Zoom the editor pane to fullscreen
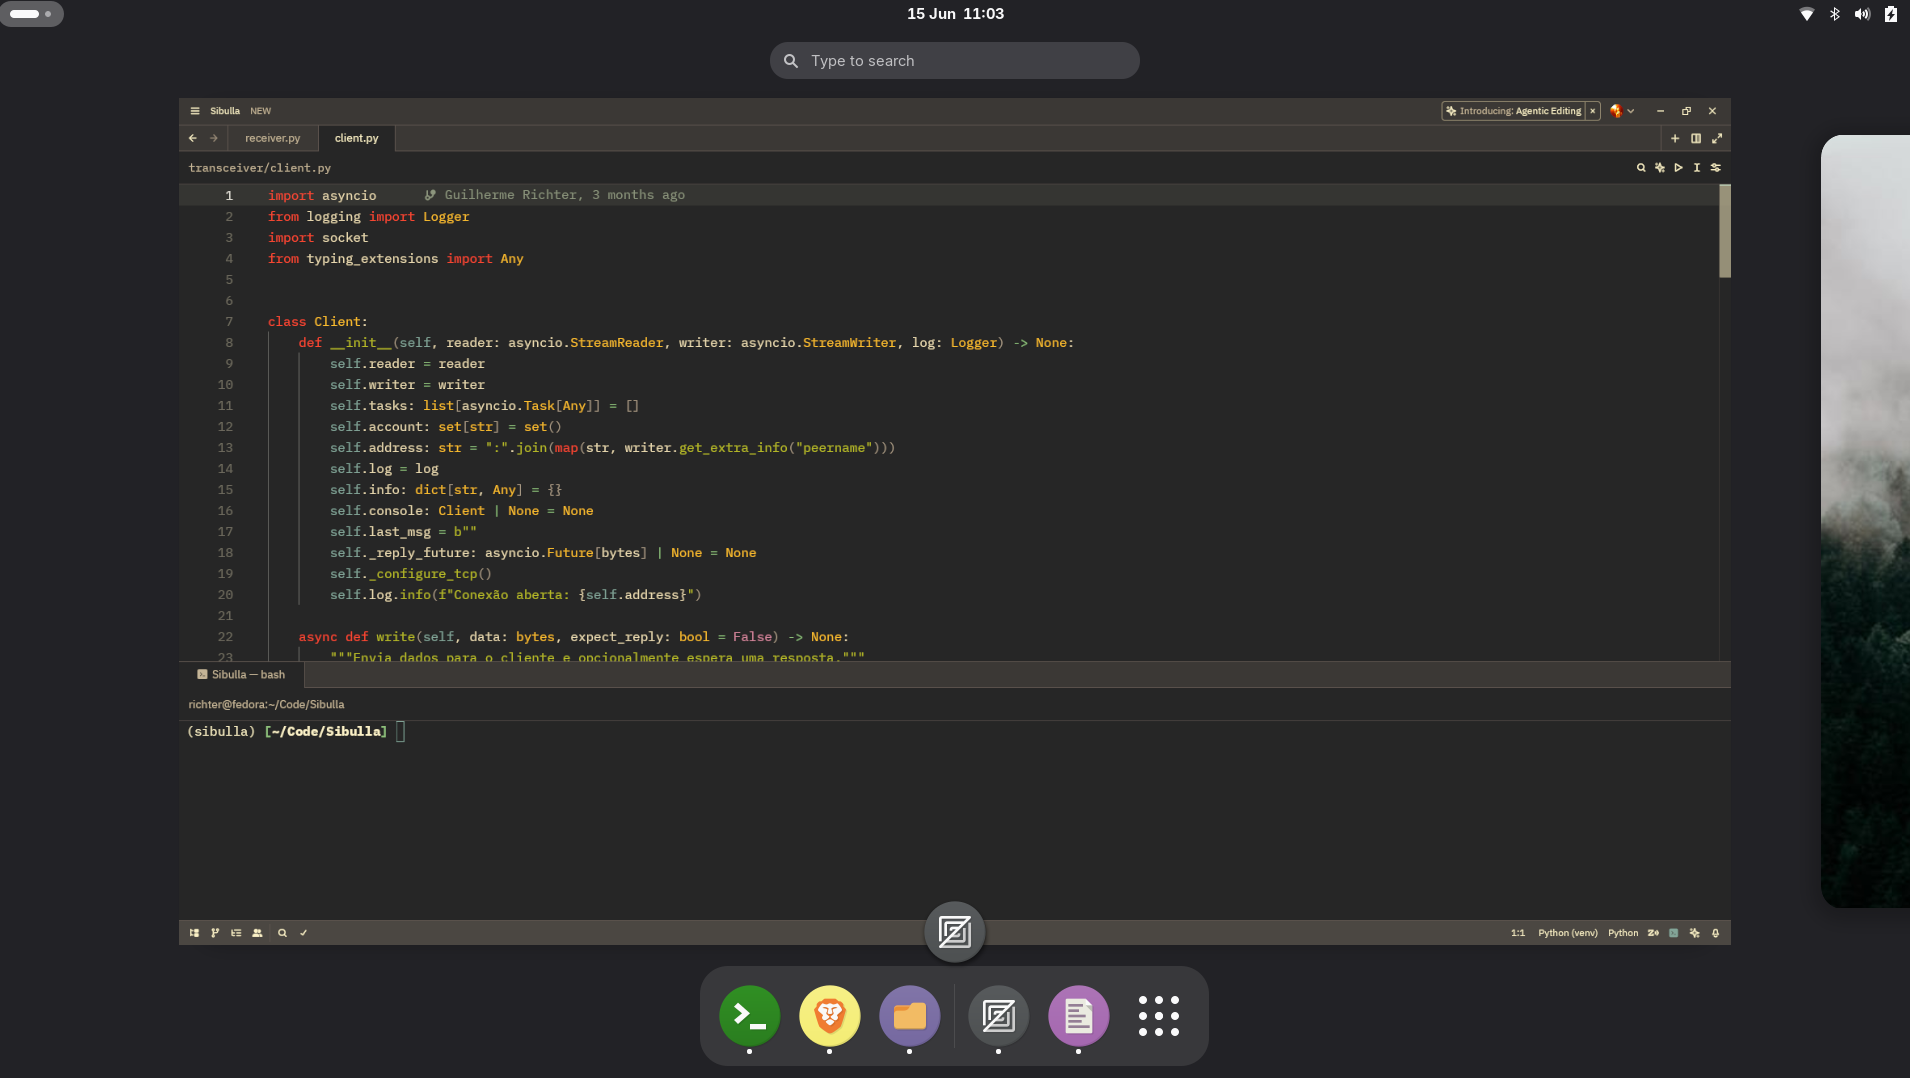 1717,138
